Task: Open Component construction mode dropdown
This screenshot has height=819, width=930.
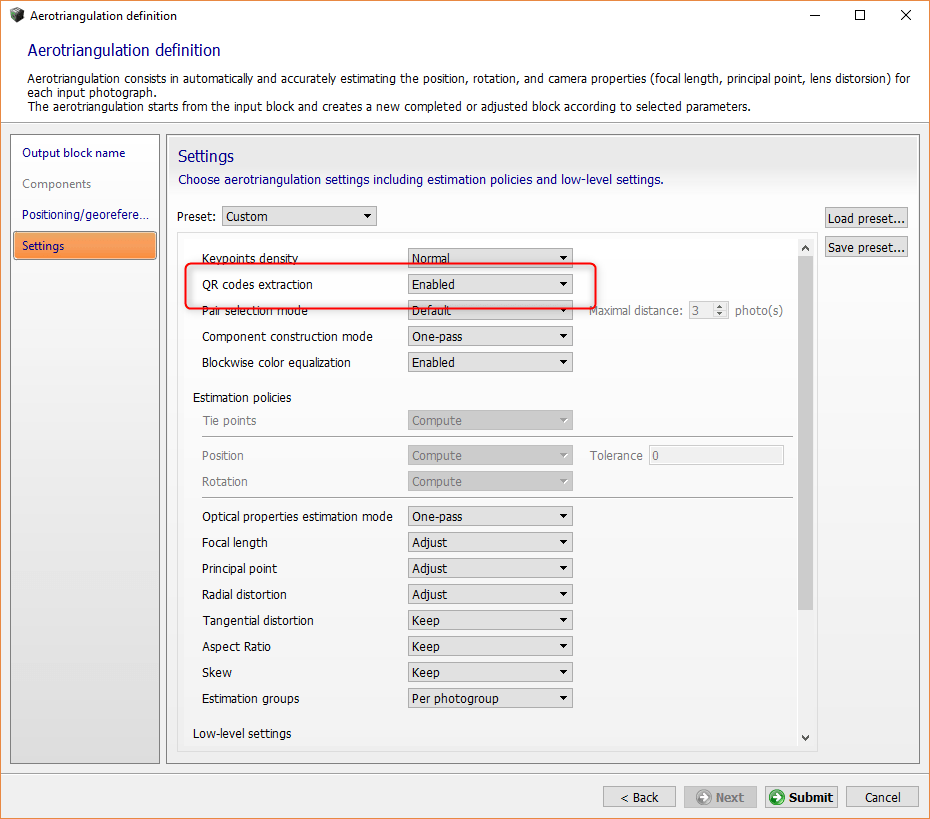Action: pyautogui.click(x=490, y=337)
